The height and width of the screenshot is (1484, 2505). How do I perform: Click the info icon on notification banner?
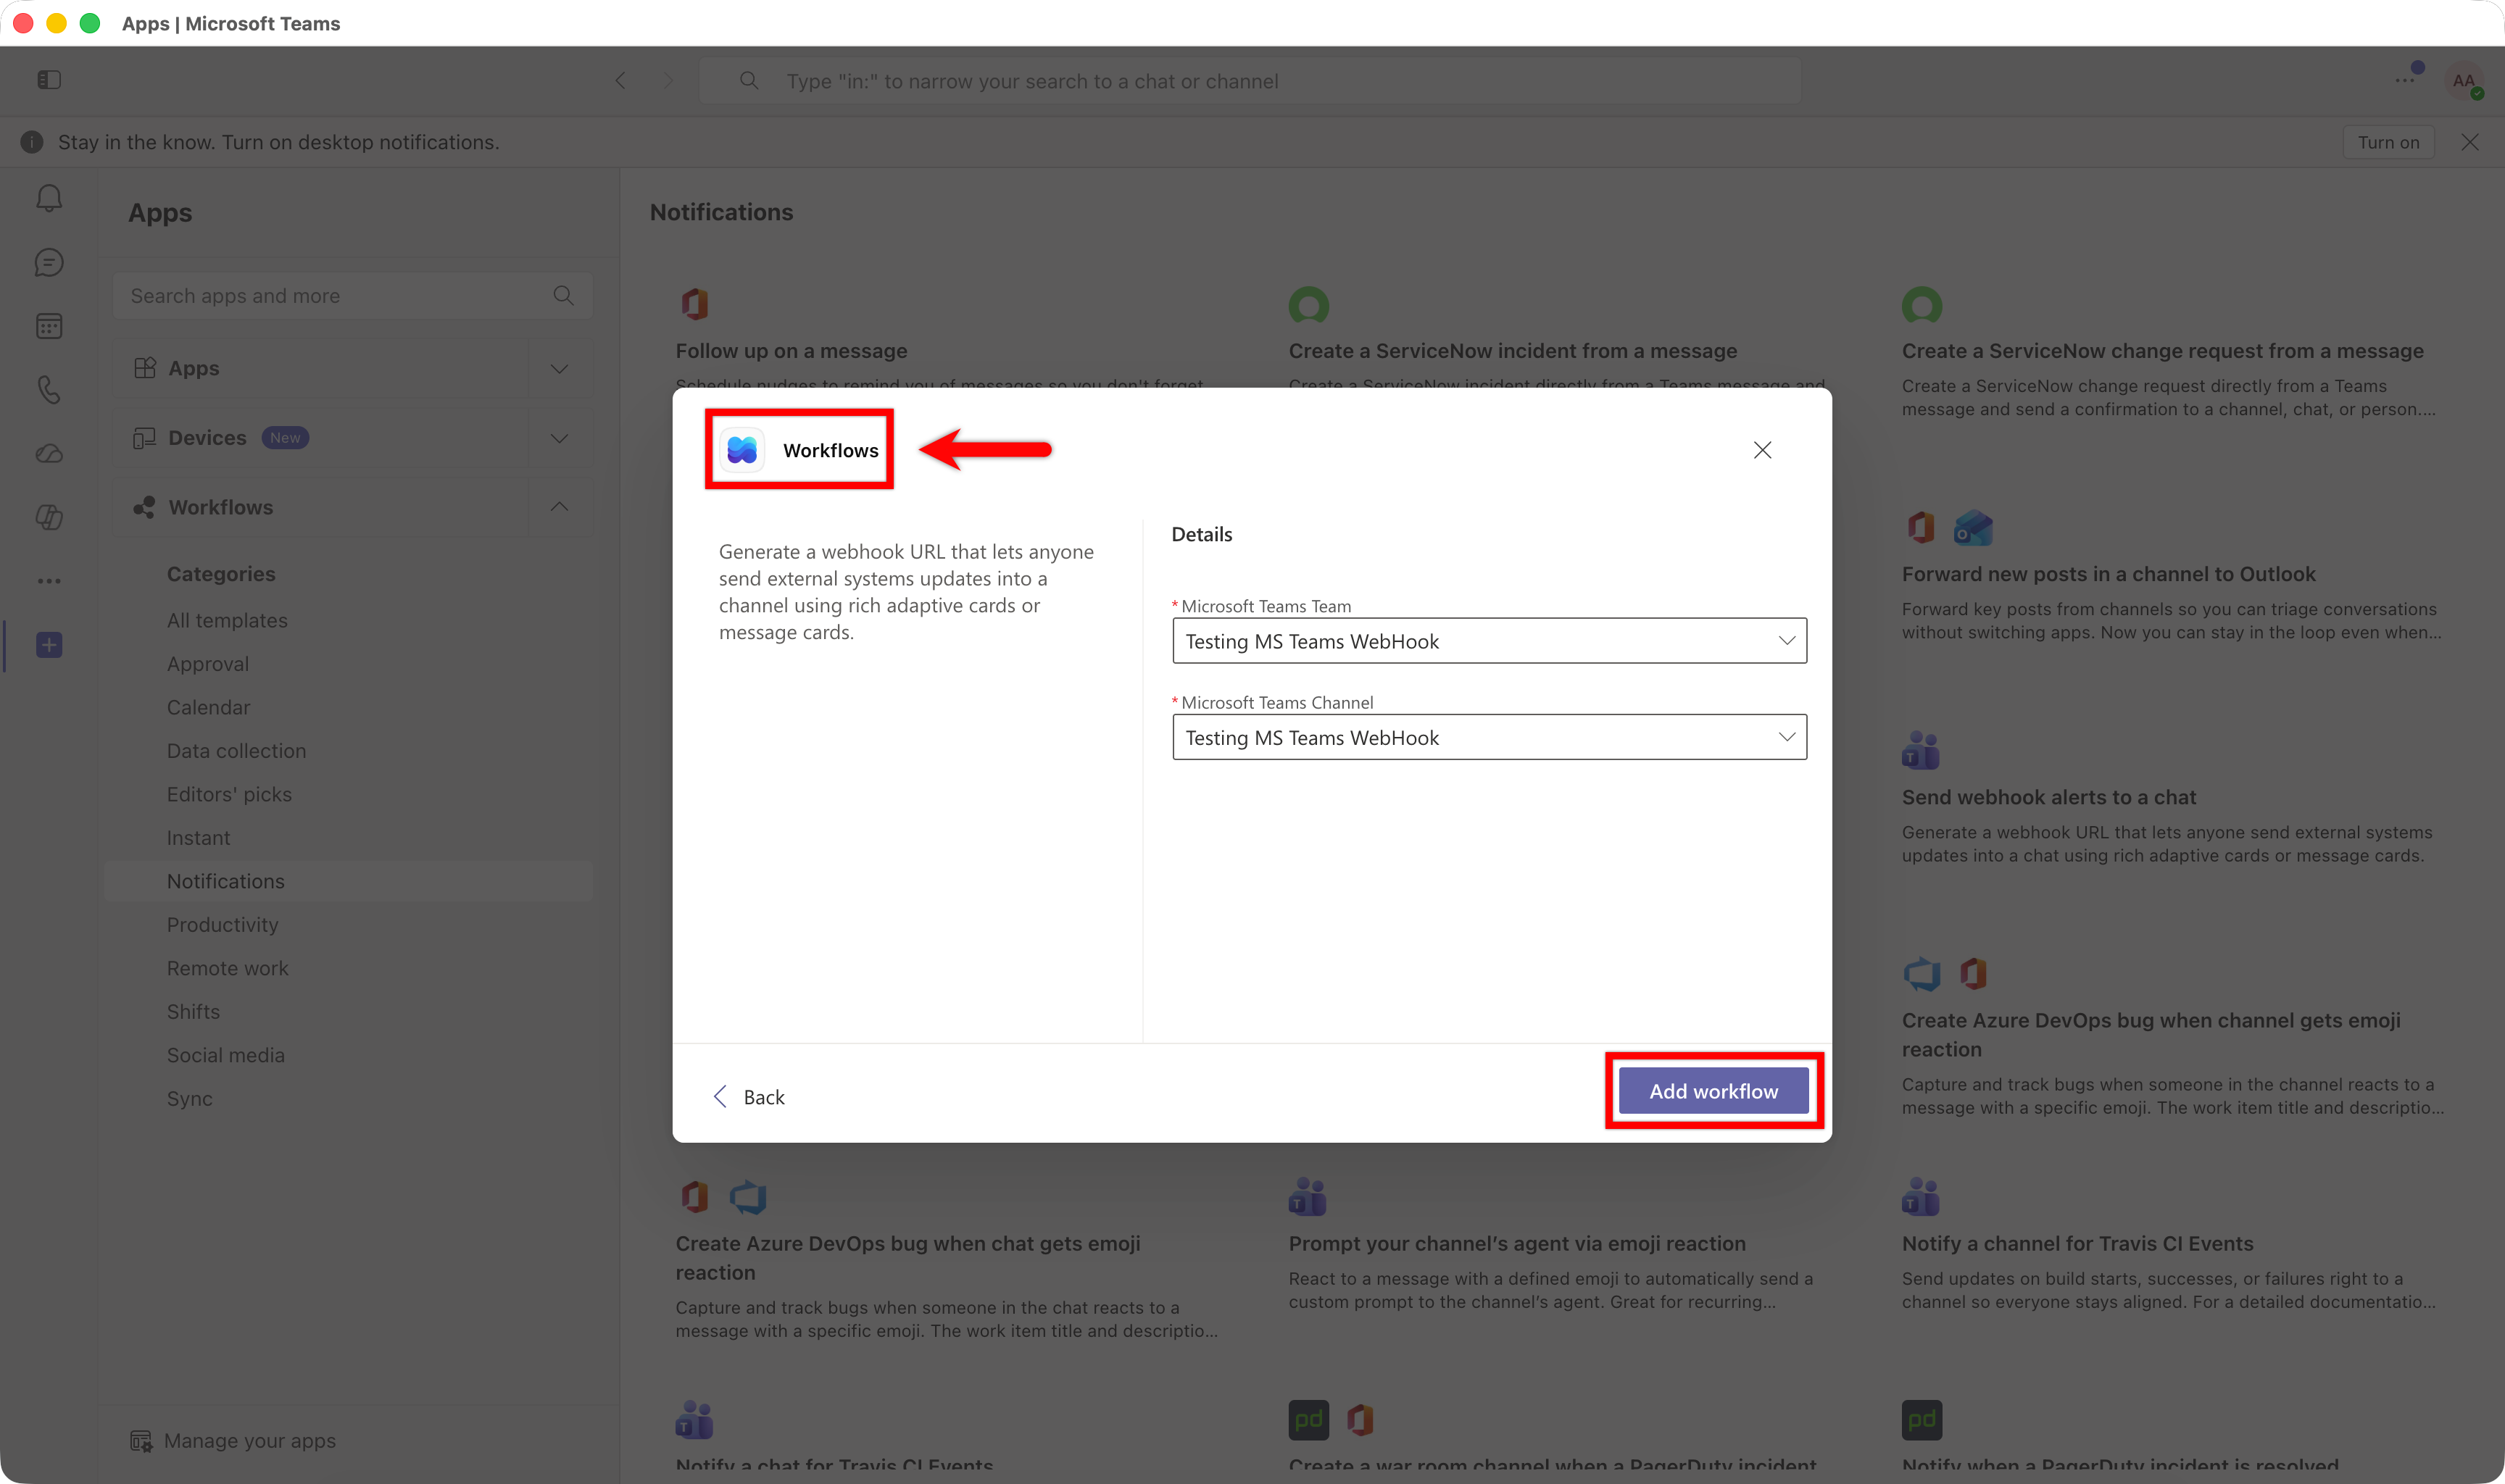[32, 142]
